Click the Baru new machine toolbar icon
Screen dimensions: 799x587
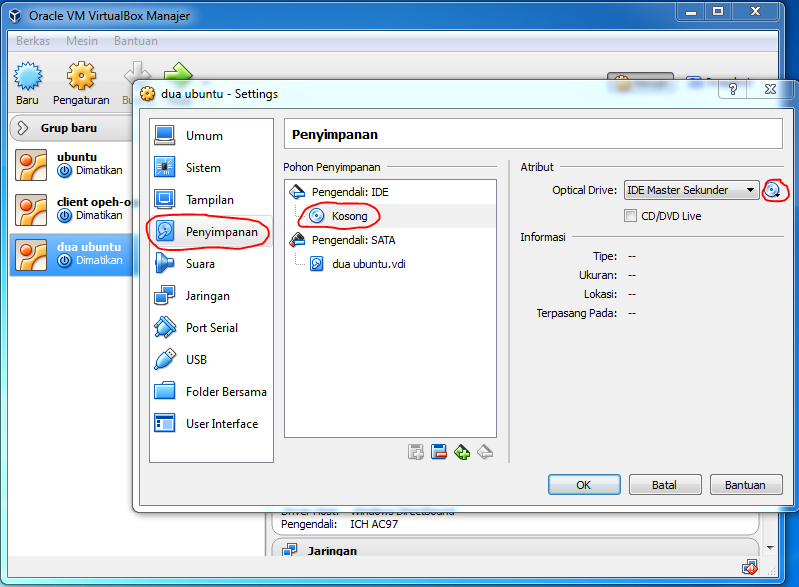pyautogui.click(x=28, y=75)
